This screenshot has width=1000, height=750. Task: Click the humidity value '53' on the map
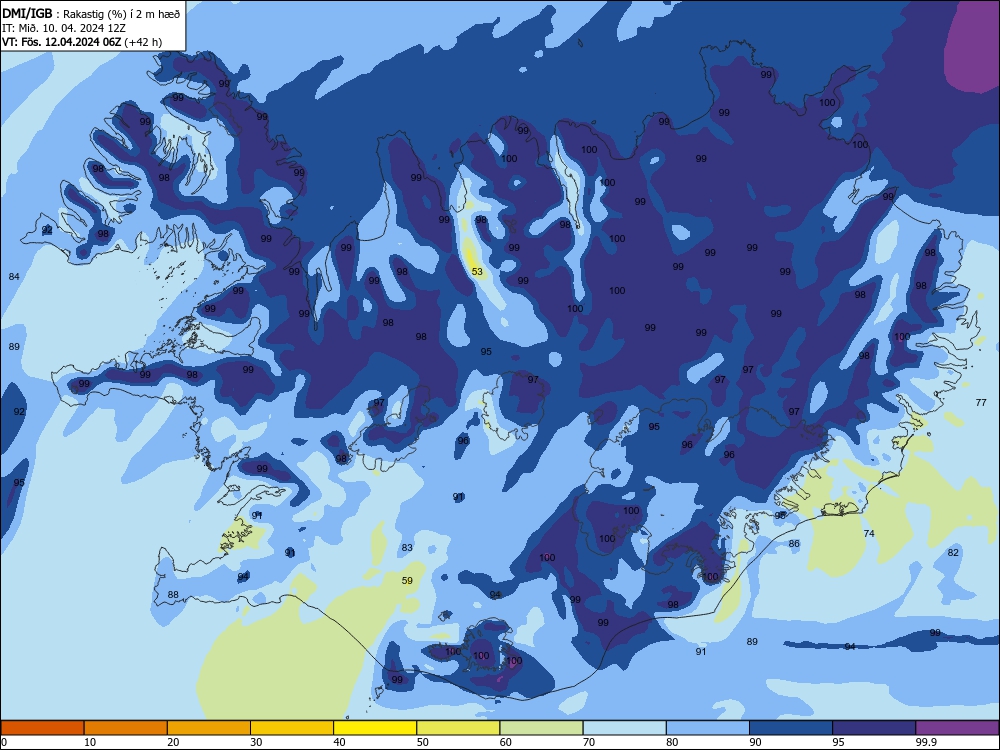[x=477, y=272]
